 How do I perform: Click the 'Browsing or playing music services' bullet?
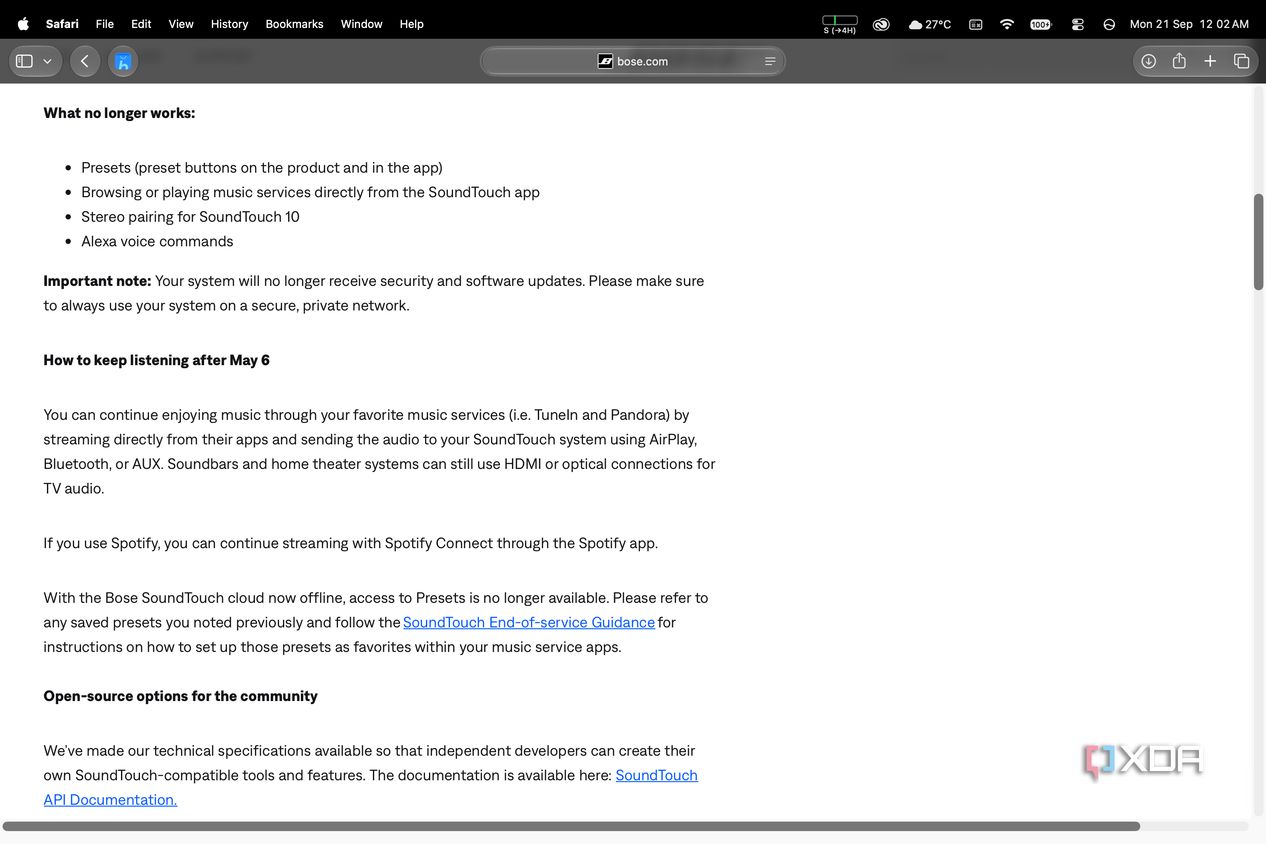[x=310, y=192]
